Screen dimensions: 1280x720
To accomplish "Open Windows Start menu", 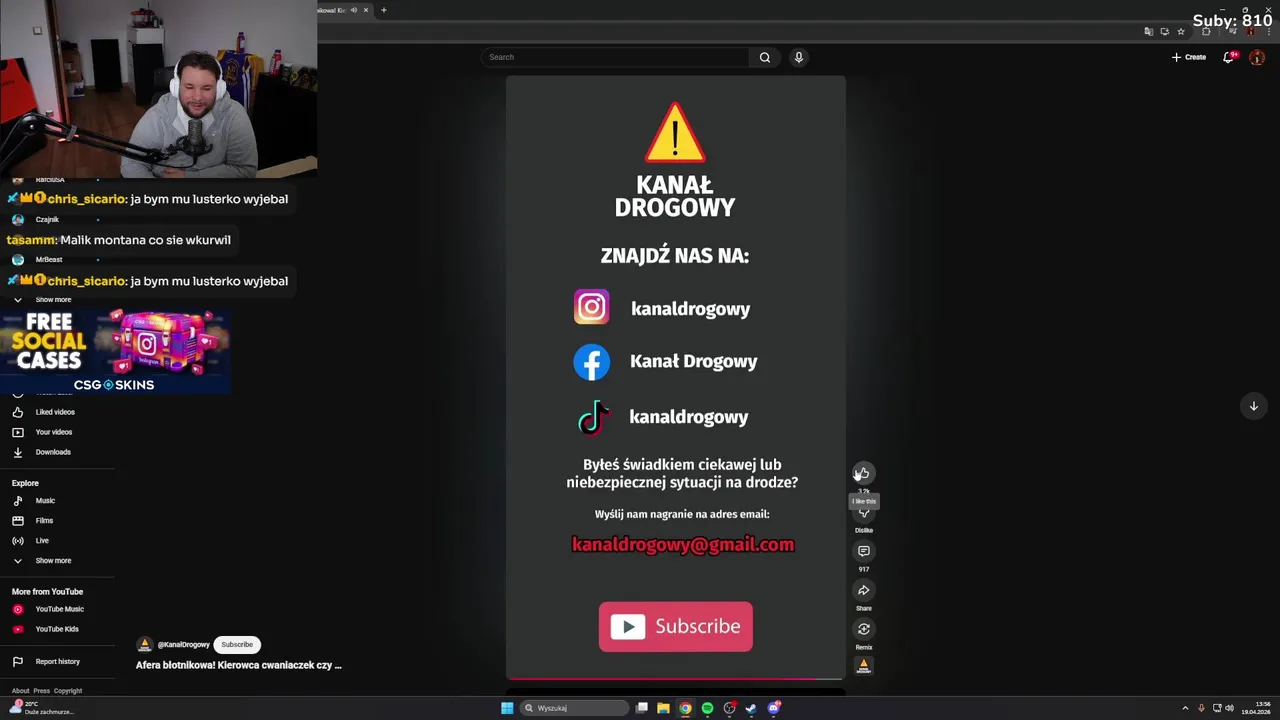I will [507, 708].
